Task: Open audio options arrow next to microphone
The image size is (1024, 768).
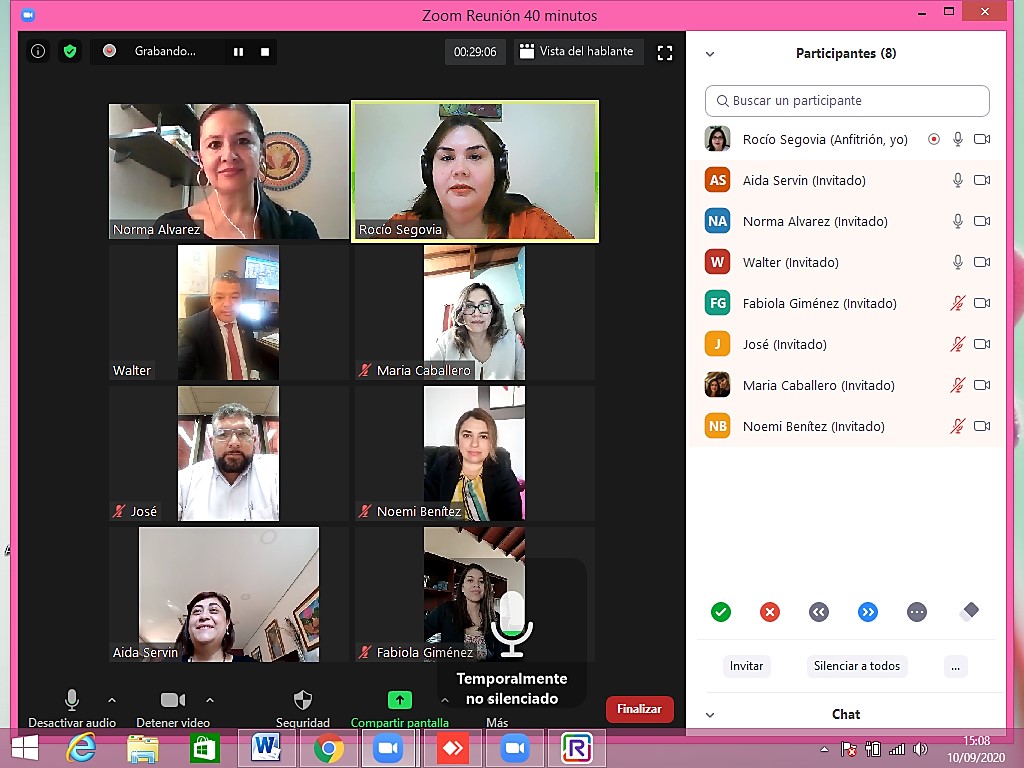Action: click(112, 700)
